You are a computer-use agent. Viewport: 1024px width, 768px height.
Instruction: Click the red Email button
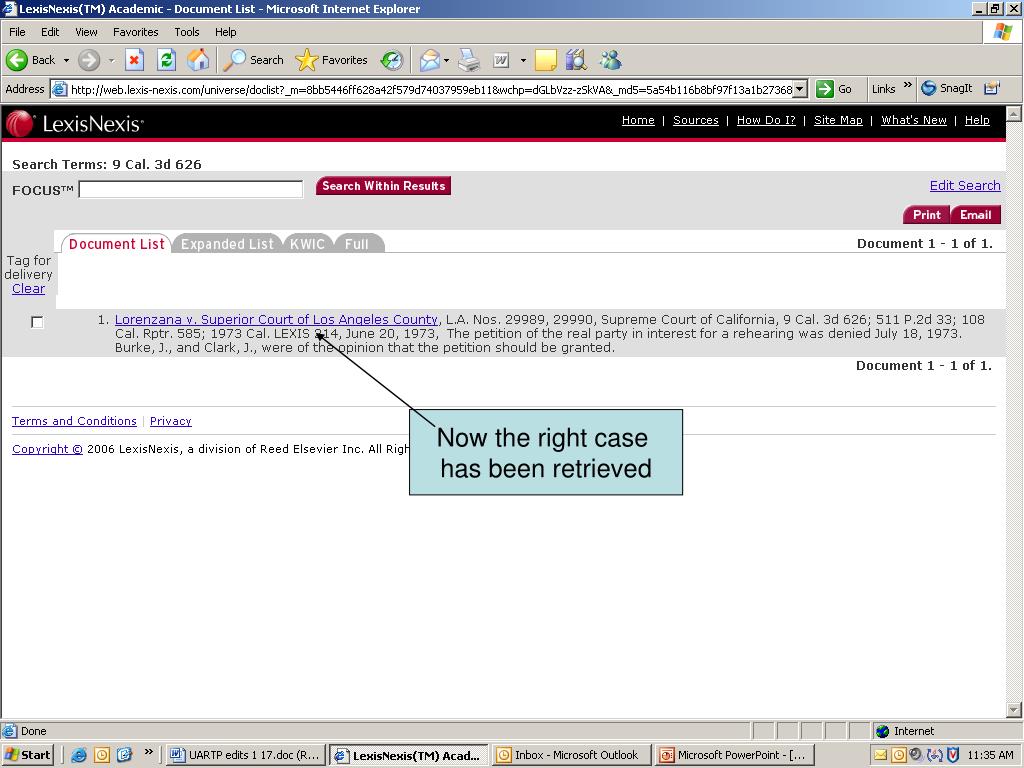976,215
